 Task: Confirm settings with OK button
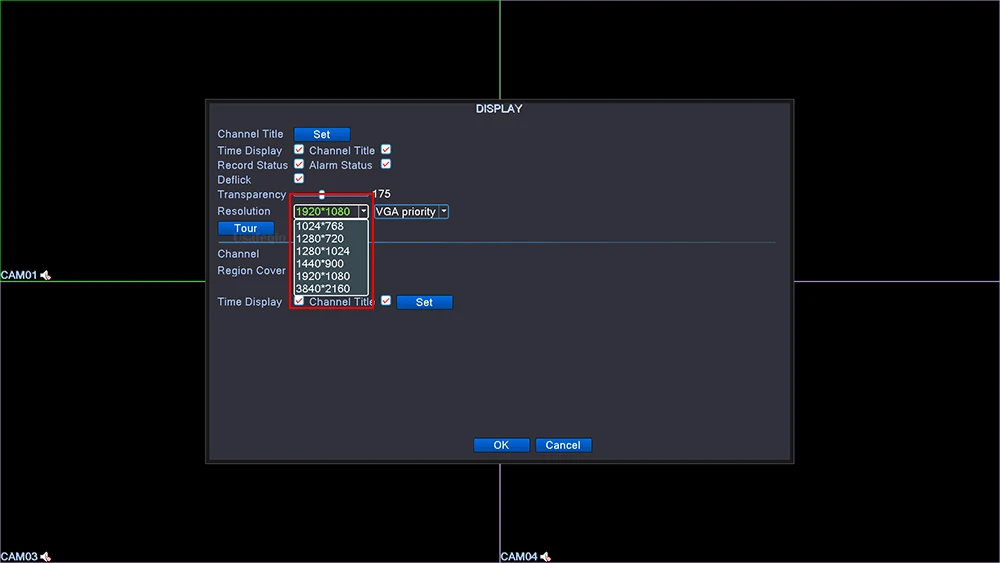click(x=501, y=445)
